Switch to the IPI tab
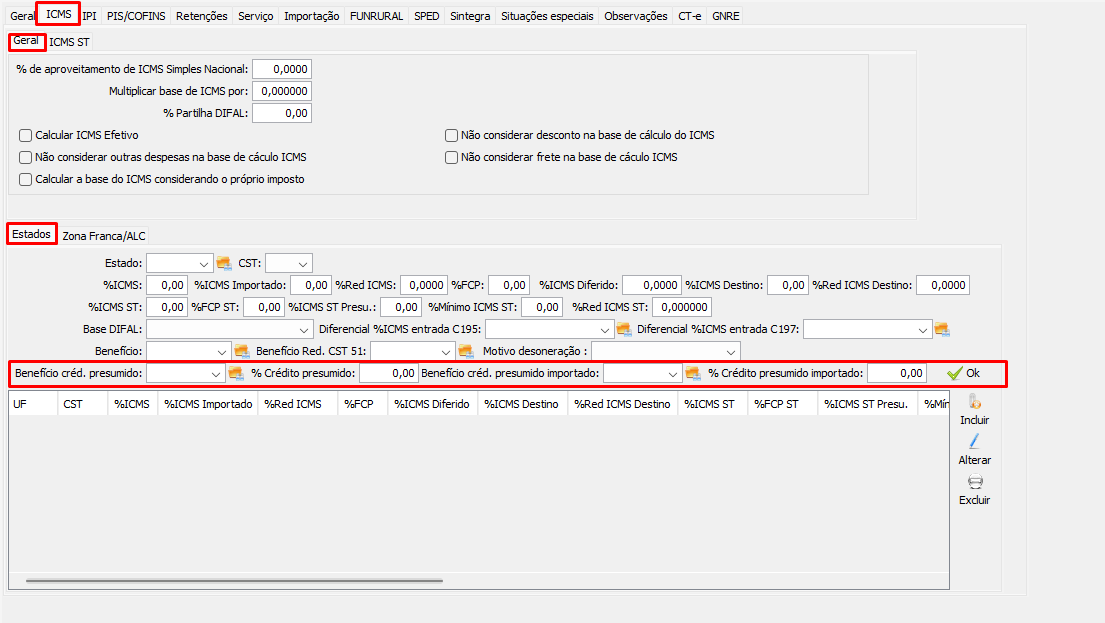The height and width of the screenshot is (623, 1105). [89, 16]
